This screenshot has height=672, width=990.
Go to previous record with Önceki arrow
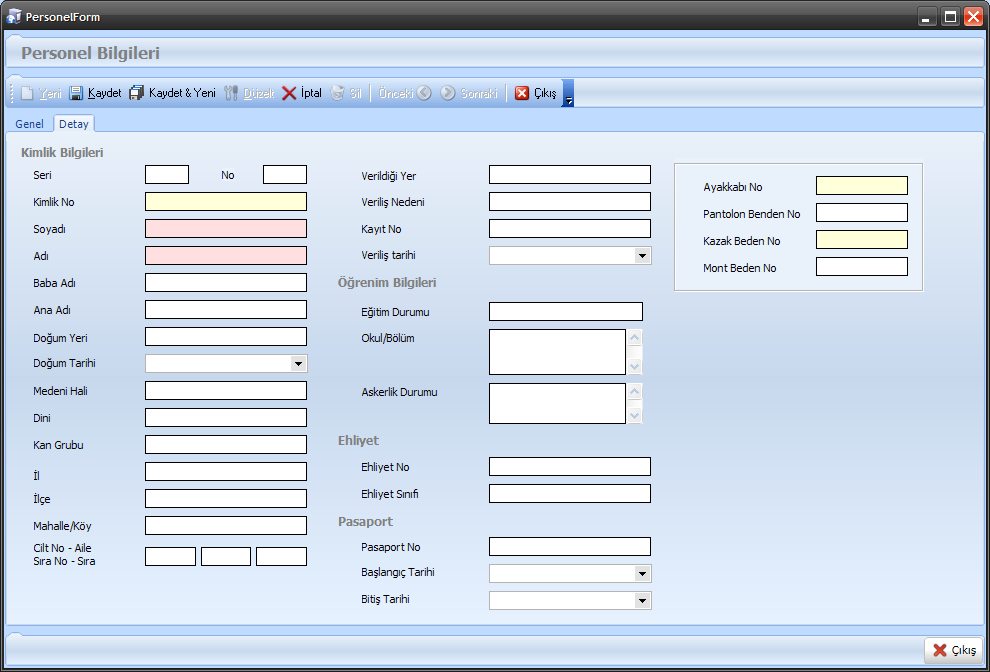coord(424,93)
